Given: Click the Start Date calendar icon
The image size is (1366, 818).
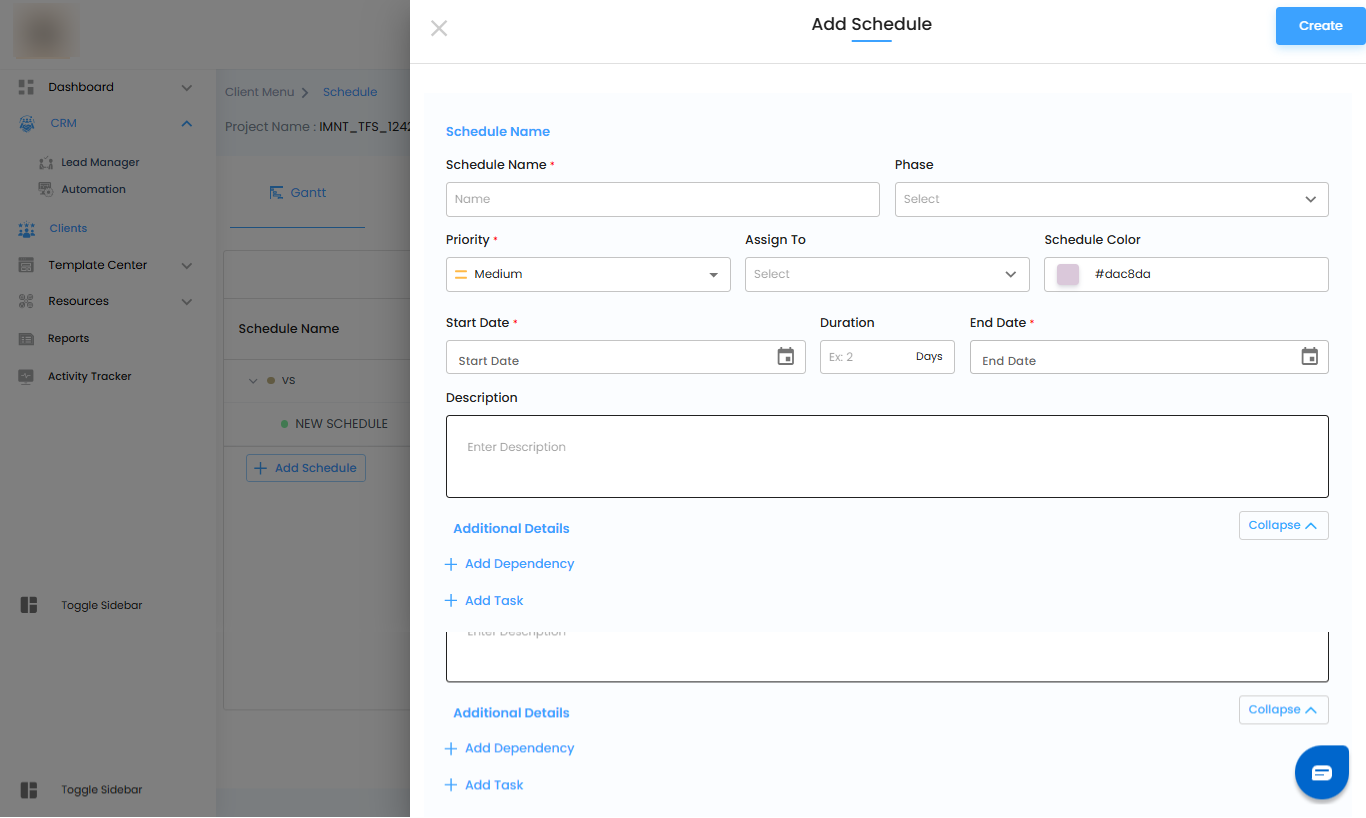Looking at the screenshot, I should 786,356.
